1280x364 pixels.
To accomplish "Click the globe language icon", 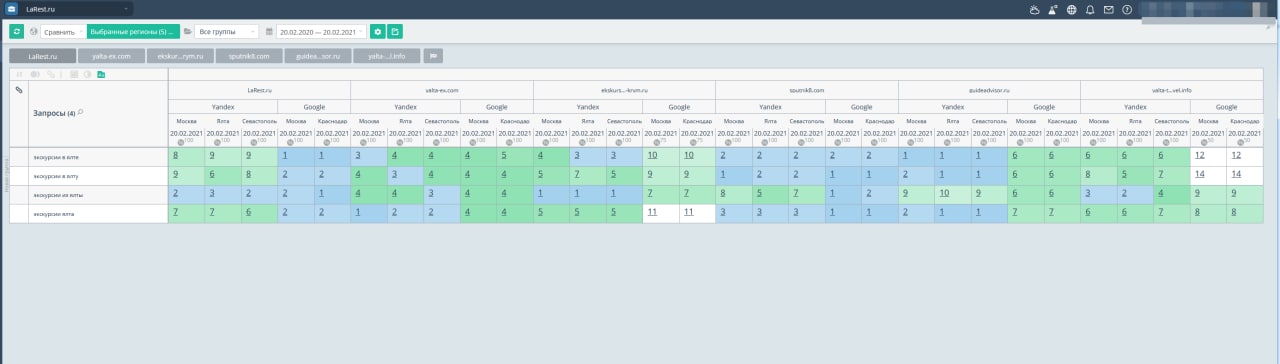I will [x=1071, y=10].
